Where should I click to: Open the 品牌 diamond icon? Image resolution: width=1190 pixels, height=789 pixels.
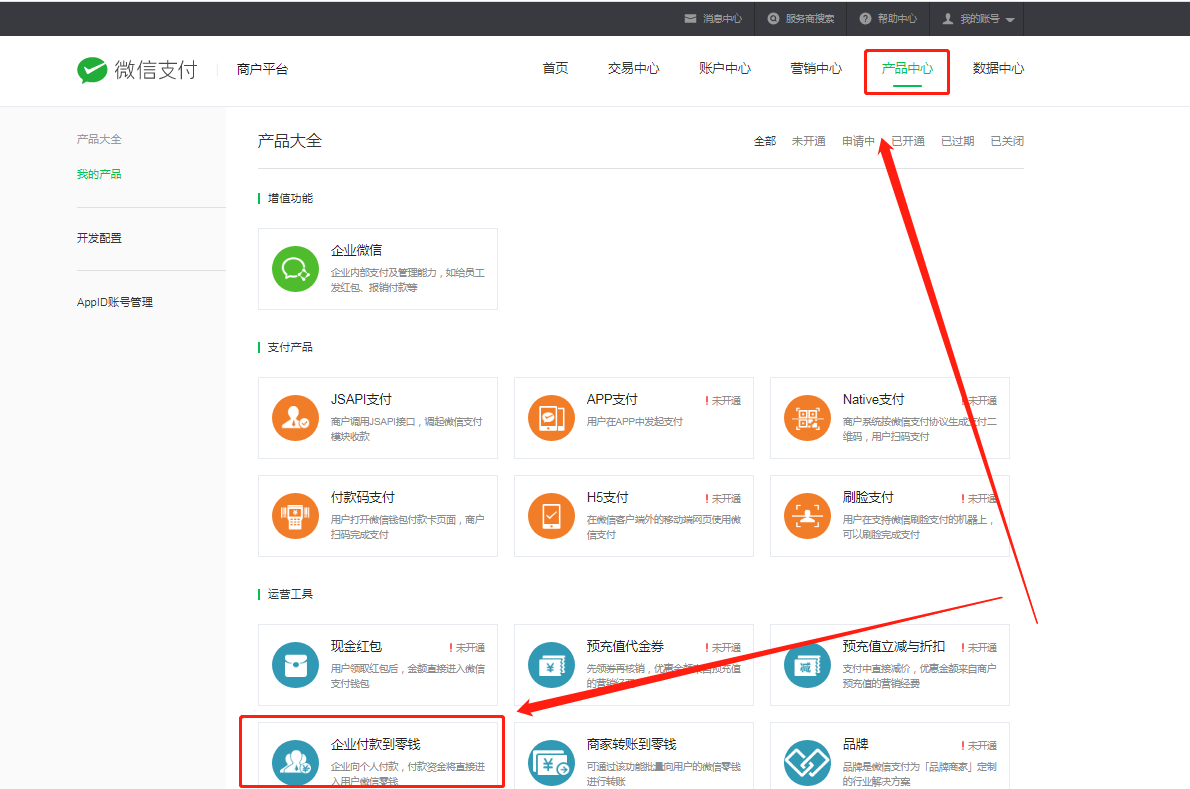click(x=807, y=762)
